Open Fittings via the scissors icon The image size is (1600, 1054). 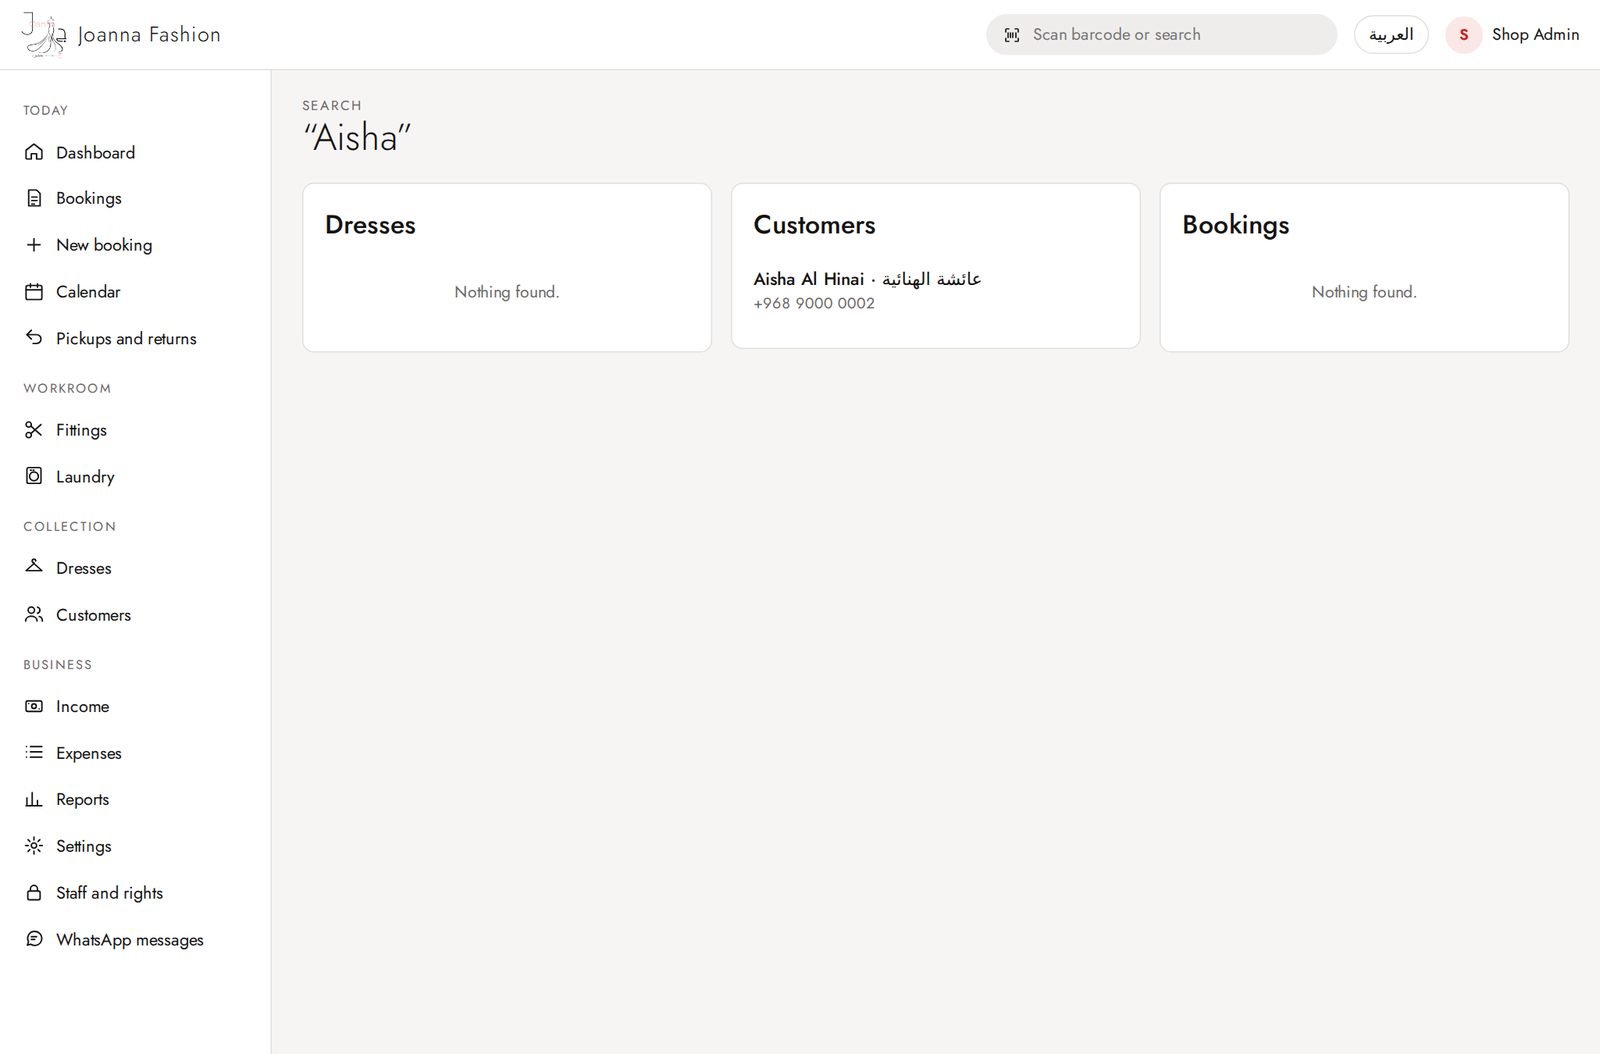pyautogui.click(x=34, y=430)
